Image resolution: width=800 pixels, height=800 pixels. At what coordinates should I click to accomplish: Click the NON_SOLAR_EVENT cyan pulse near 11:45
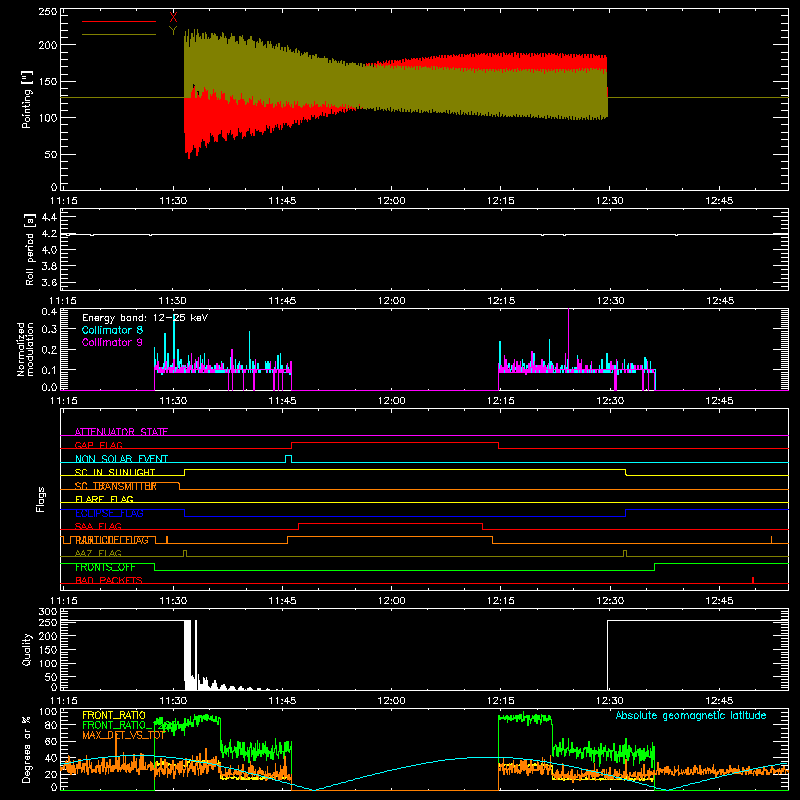pyautogui.click(x=288, y=458)
